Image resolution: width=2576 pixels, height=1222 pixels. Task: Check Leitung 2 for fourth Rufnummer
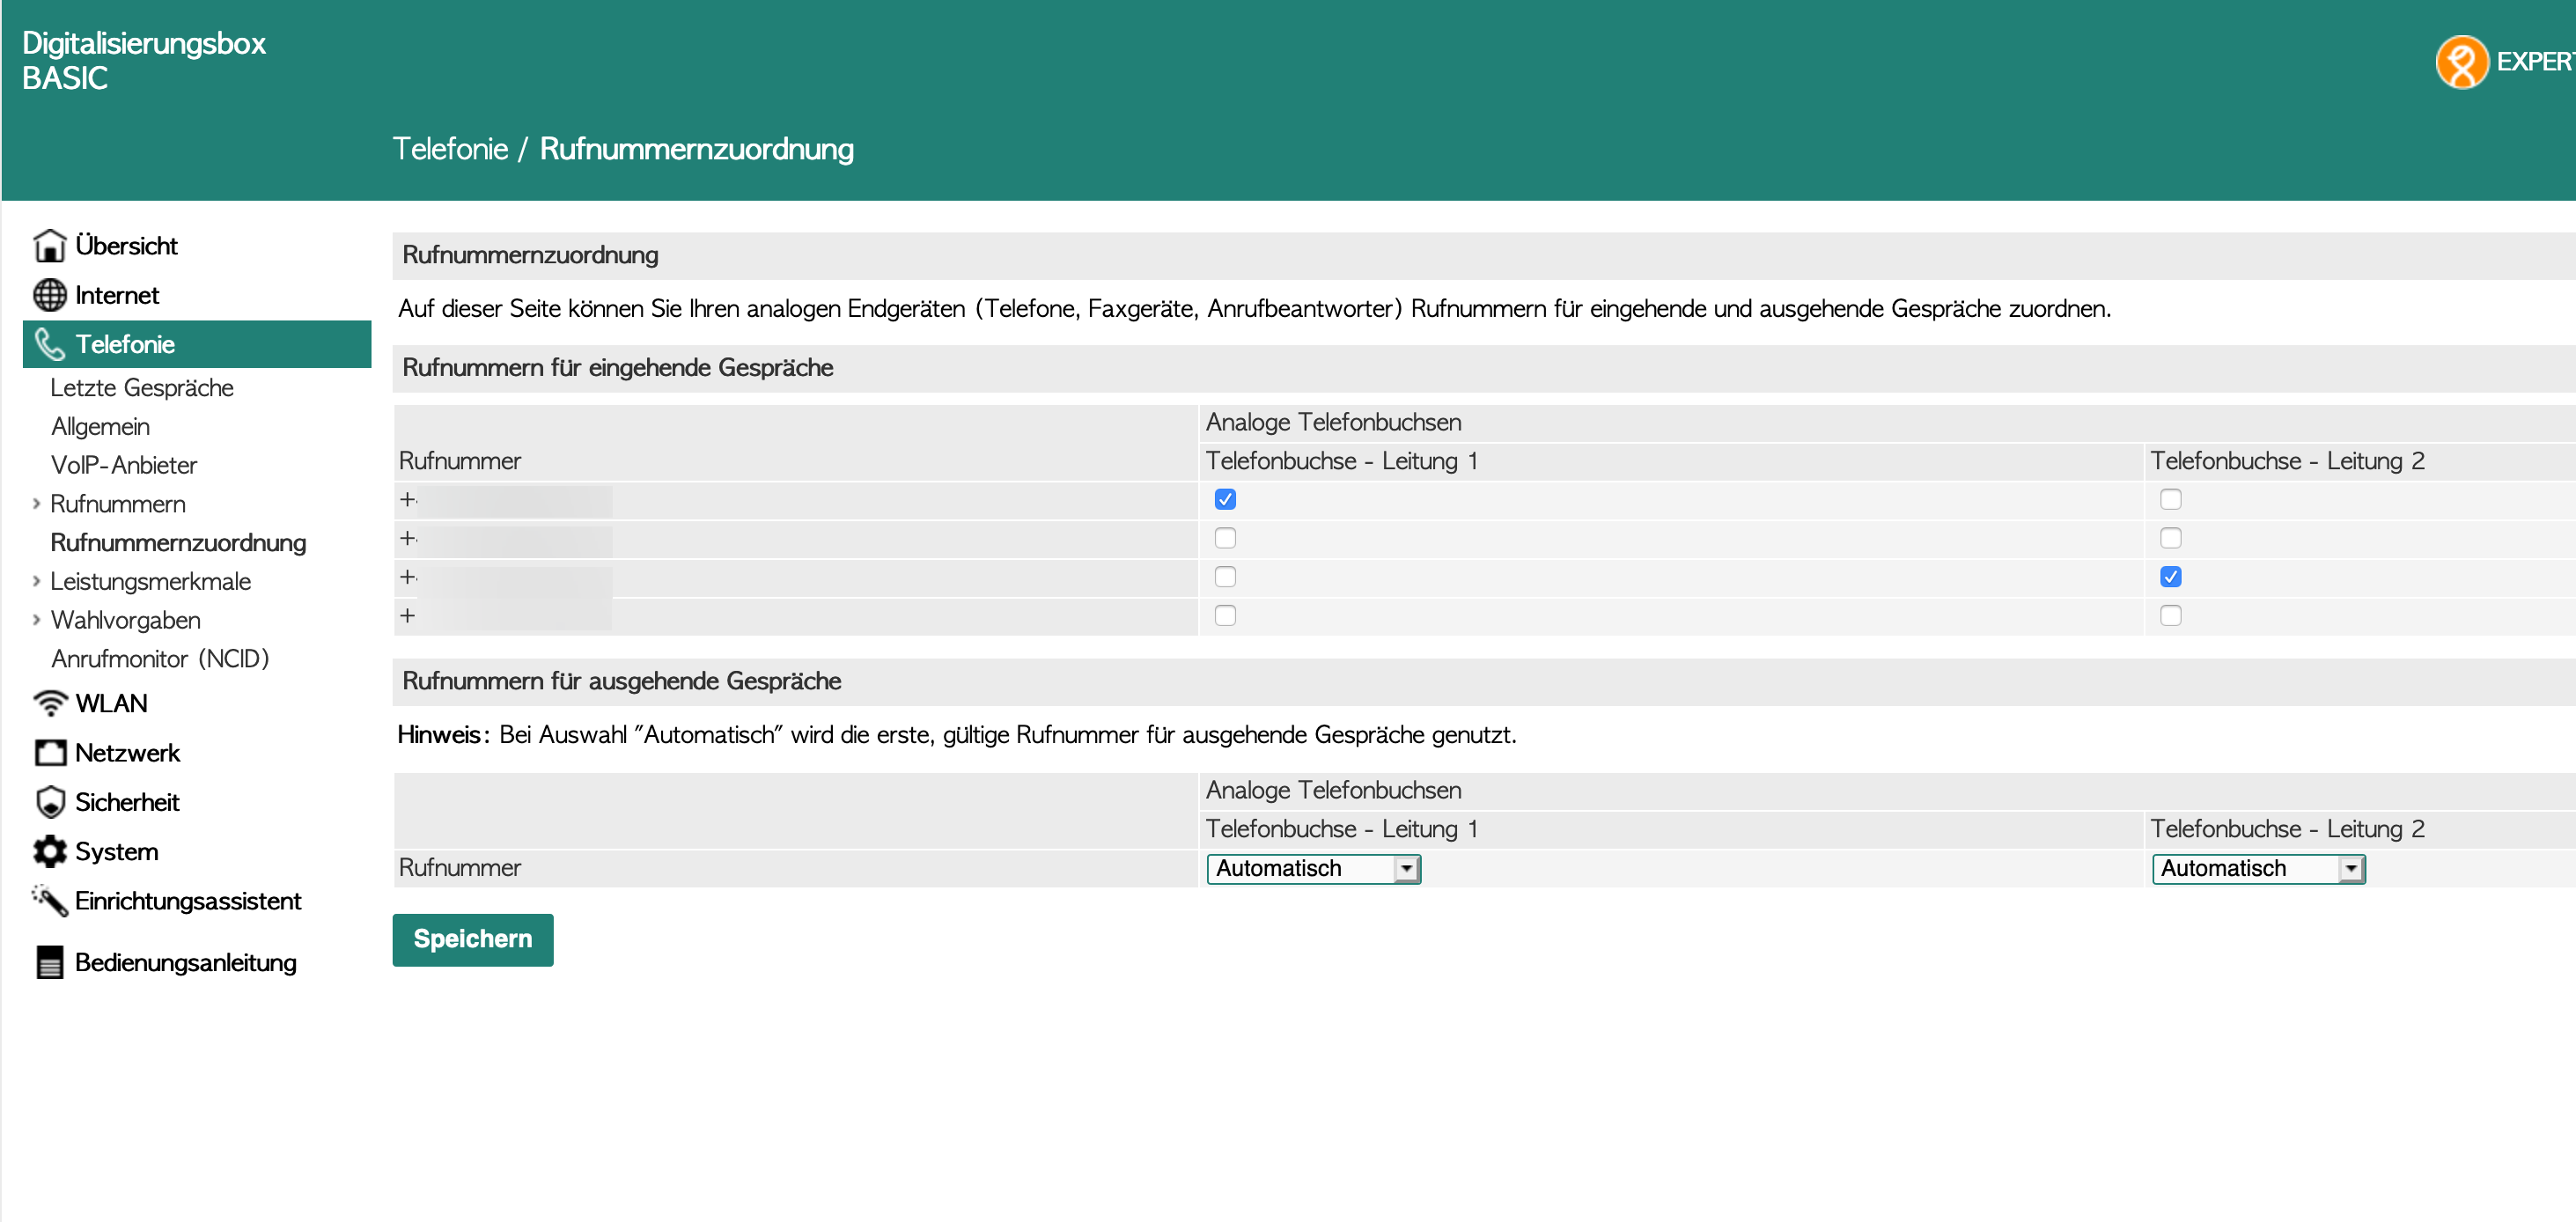tap(2170, 616)
